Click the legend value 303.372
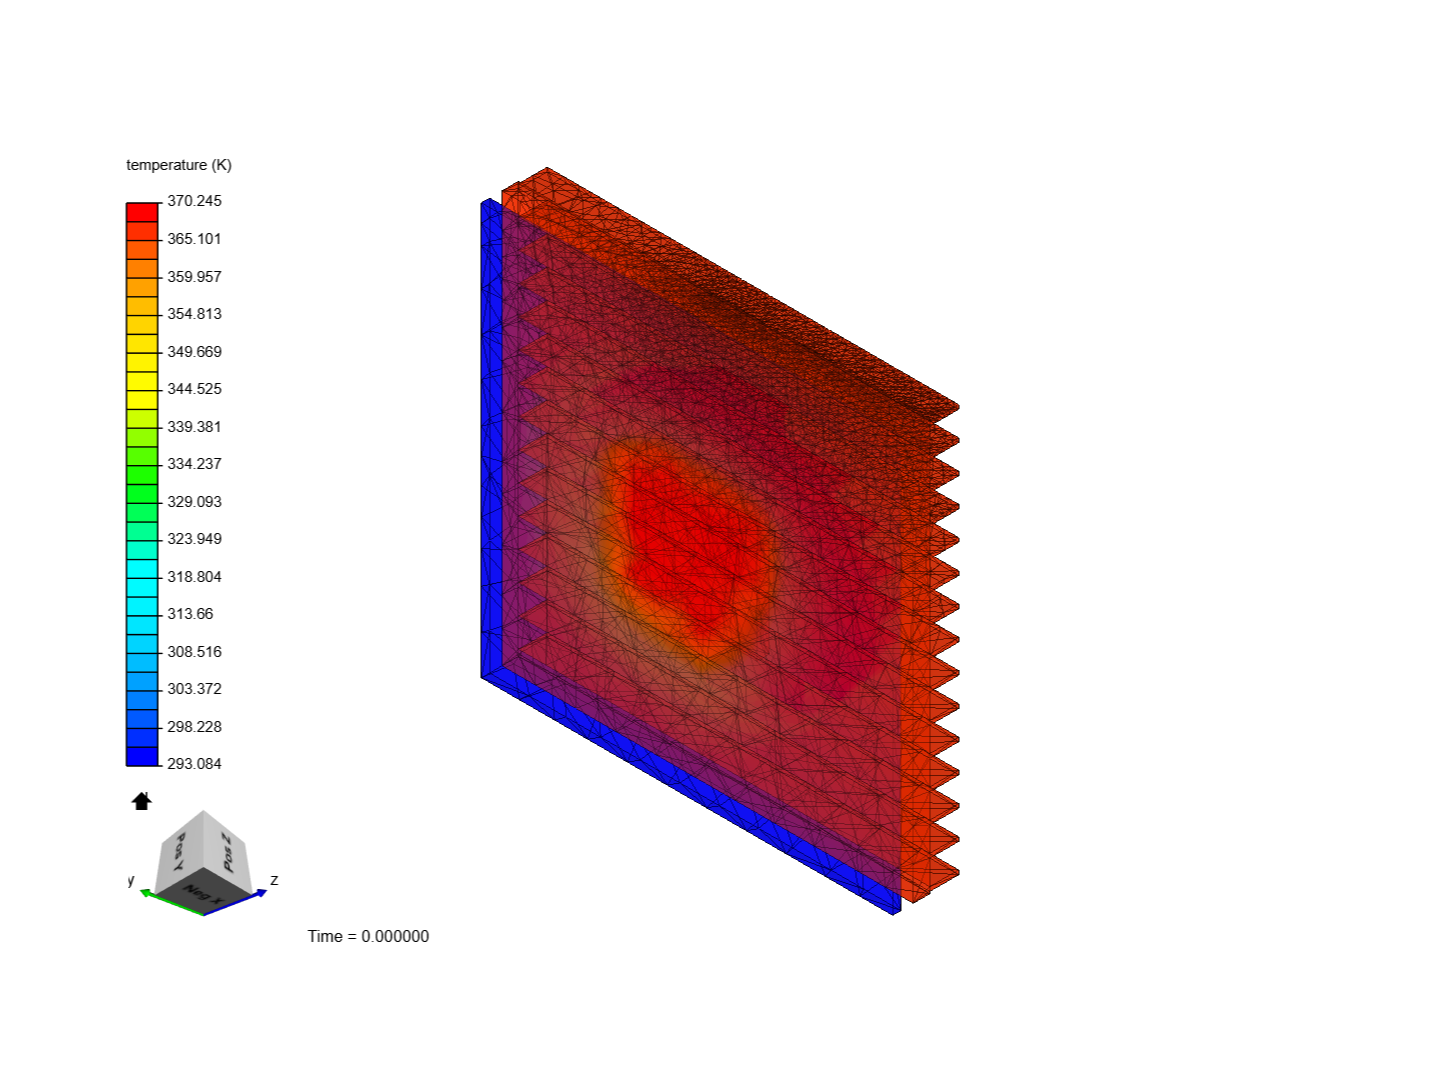Screen dimensions: 1440x1080 coord(194,689)
